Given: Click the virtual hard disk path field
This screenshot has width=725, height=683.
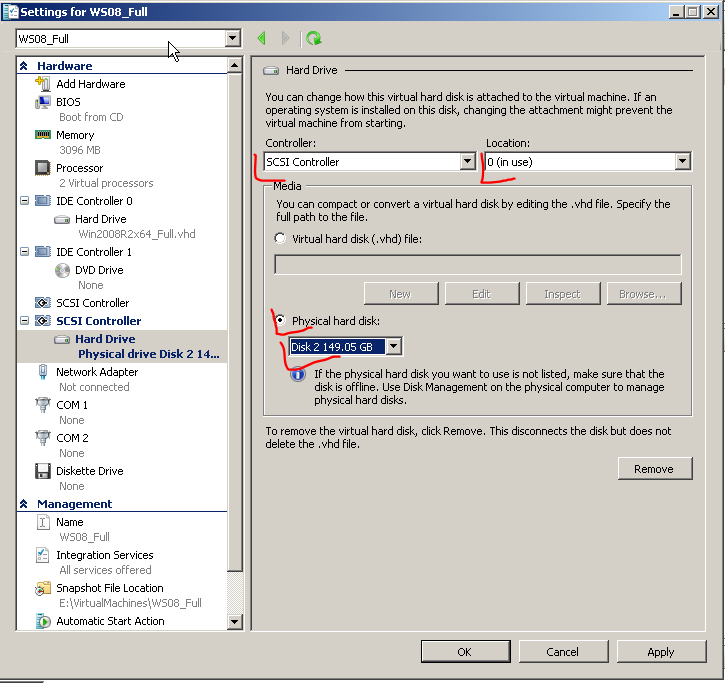Looking at the screenshot, I should [477, 264].
